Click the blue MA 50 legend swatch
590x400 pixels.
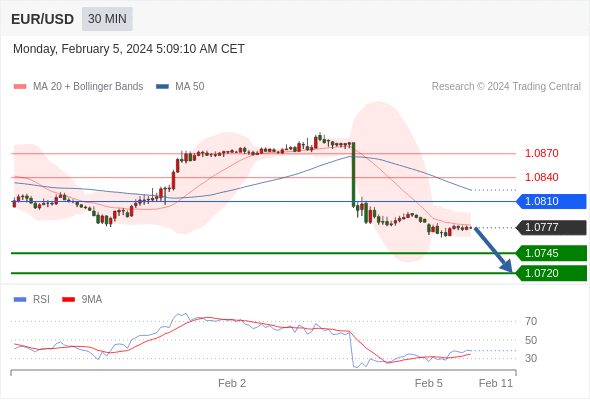tap(163, 87)
